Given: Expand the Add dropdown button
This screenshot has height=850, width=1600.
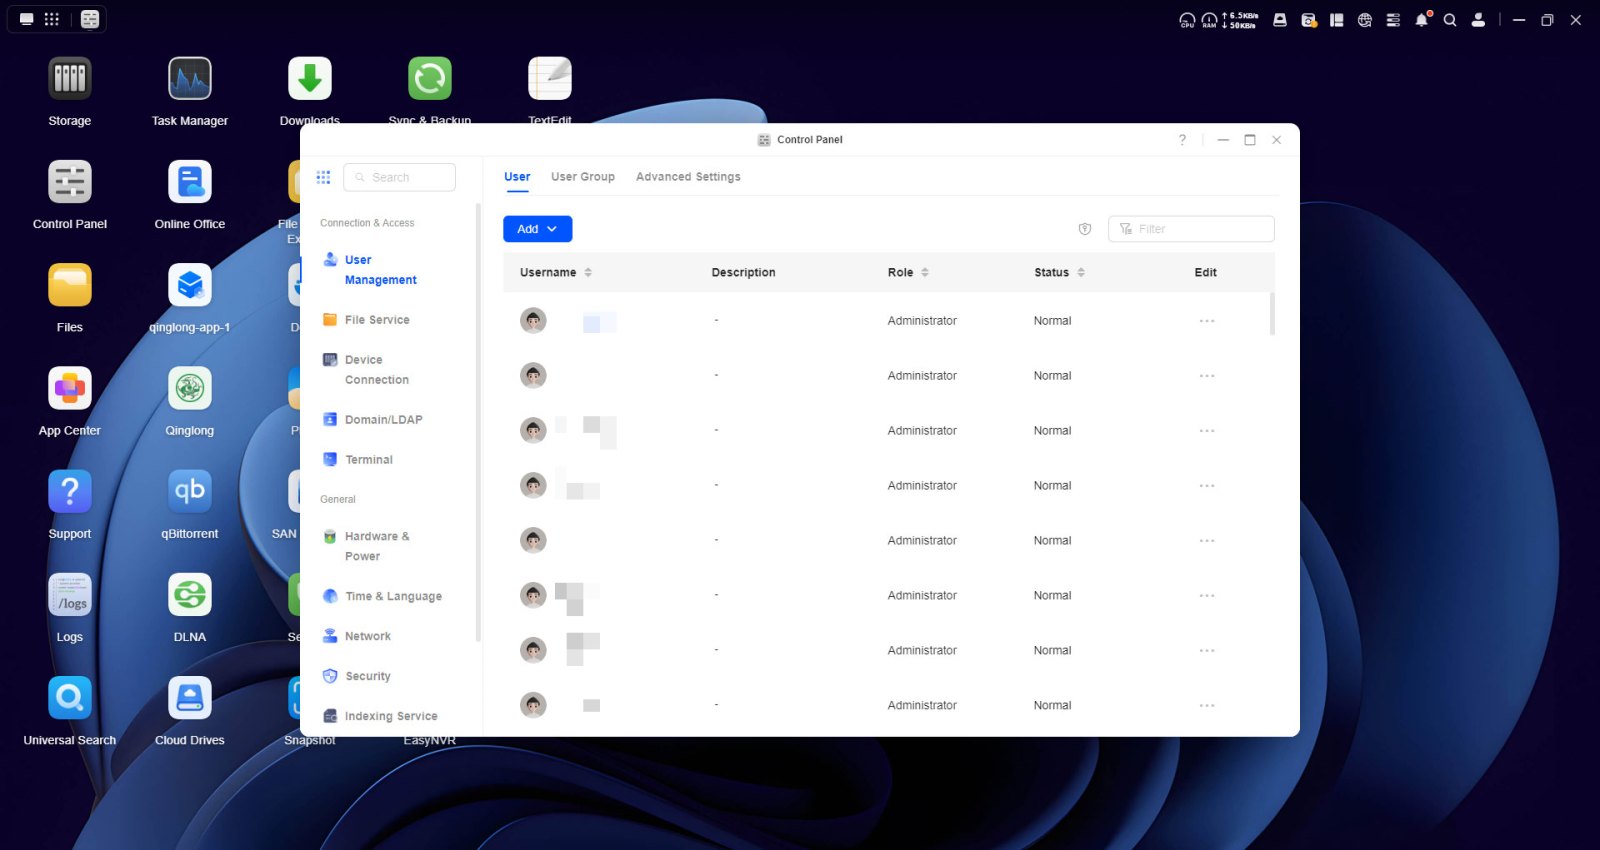Looking at the screenshot, I should coord(537,229).
